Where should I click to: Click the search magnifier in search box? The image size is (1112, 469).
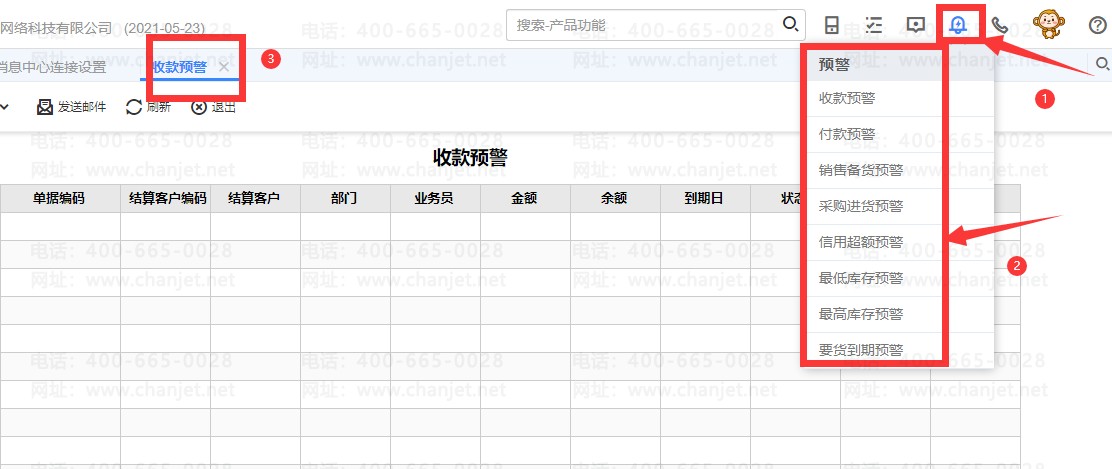pos(790,24)
